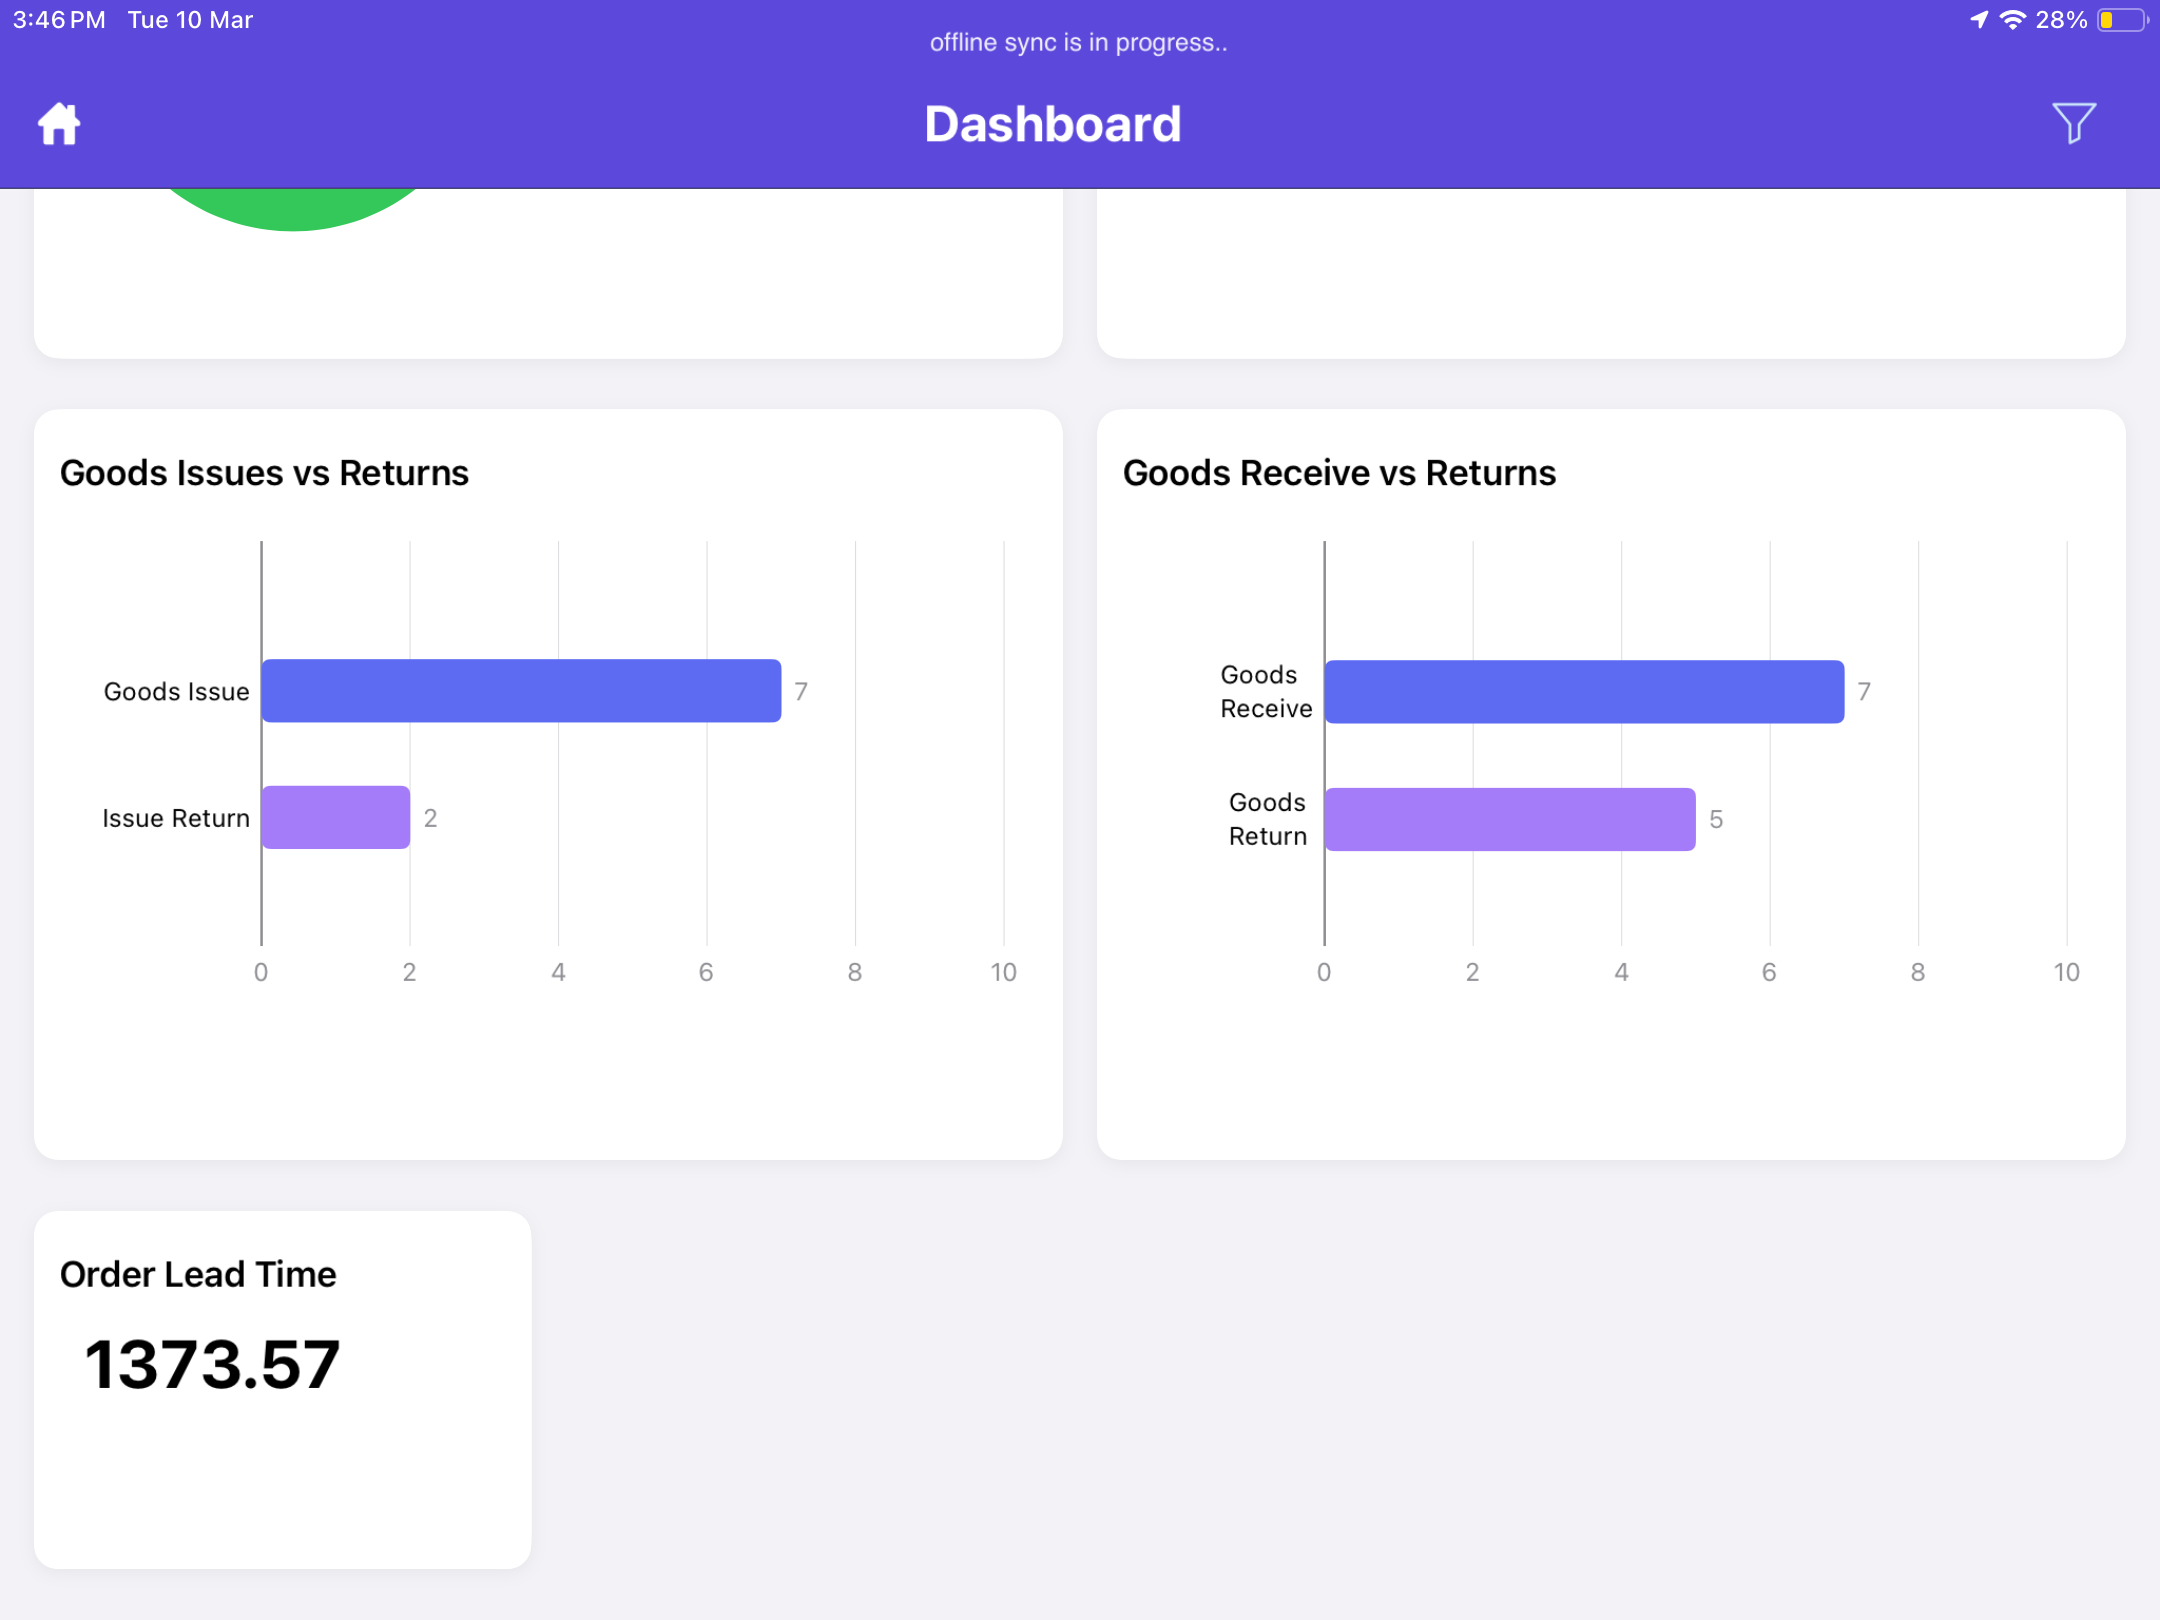Tap the battery status icon
Screen dimensions: 2160x1620
pos(2121,20)
